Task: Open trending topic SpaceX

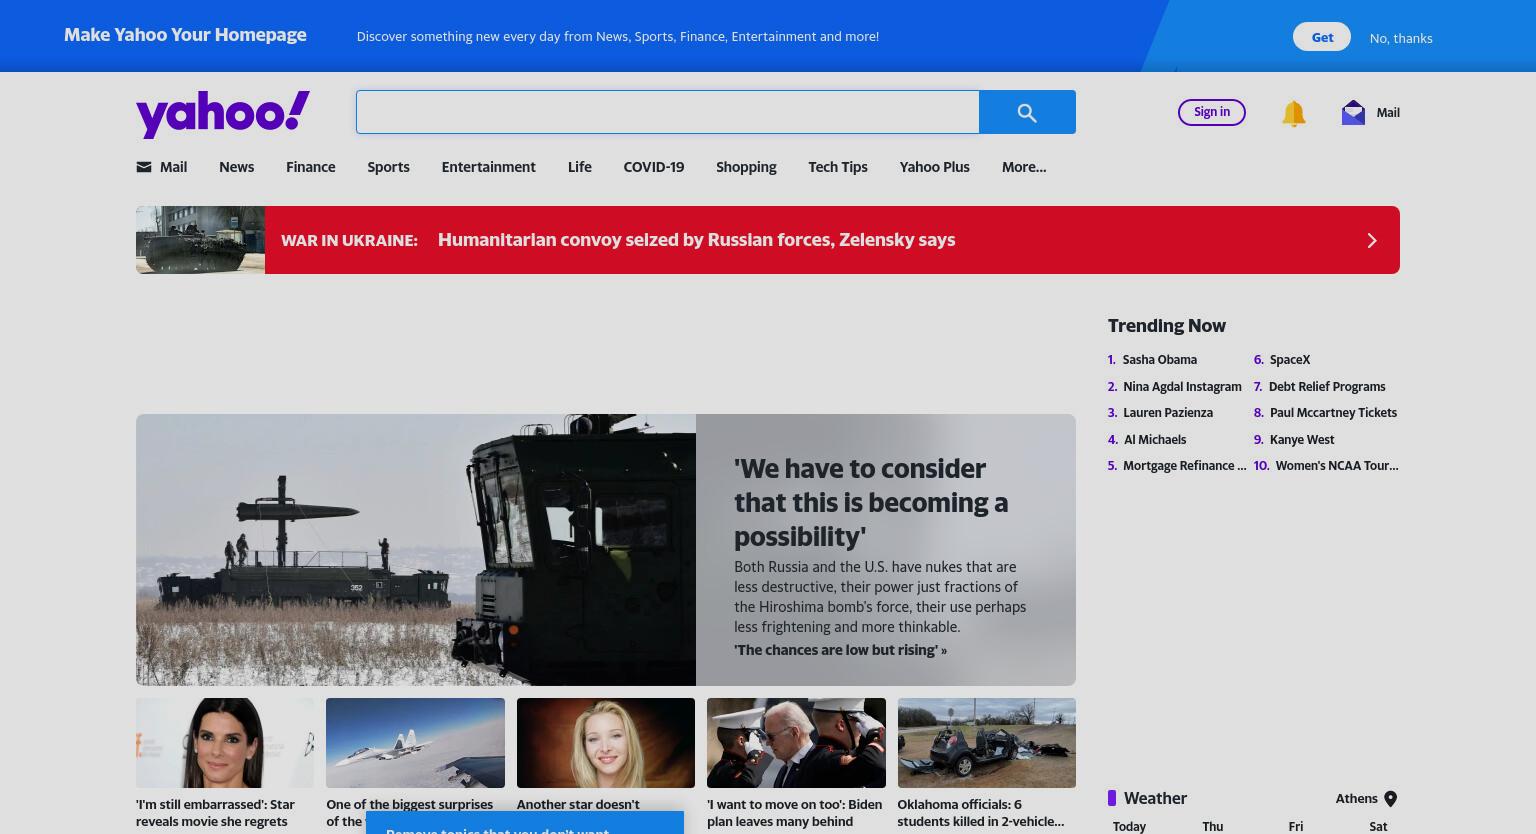Action: click(x=1290, y=360)
